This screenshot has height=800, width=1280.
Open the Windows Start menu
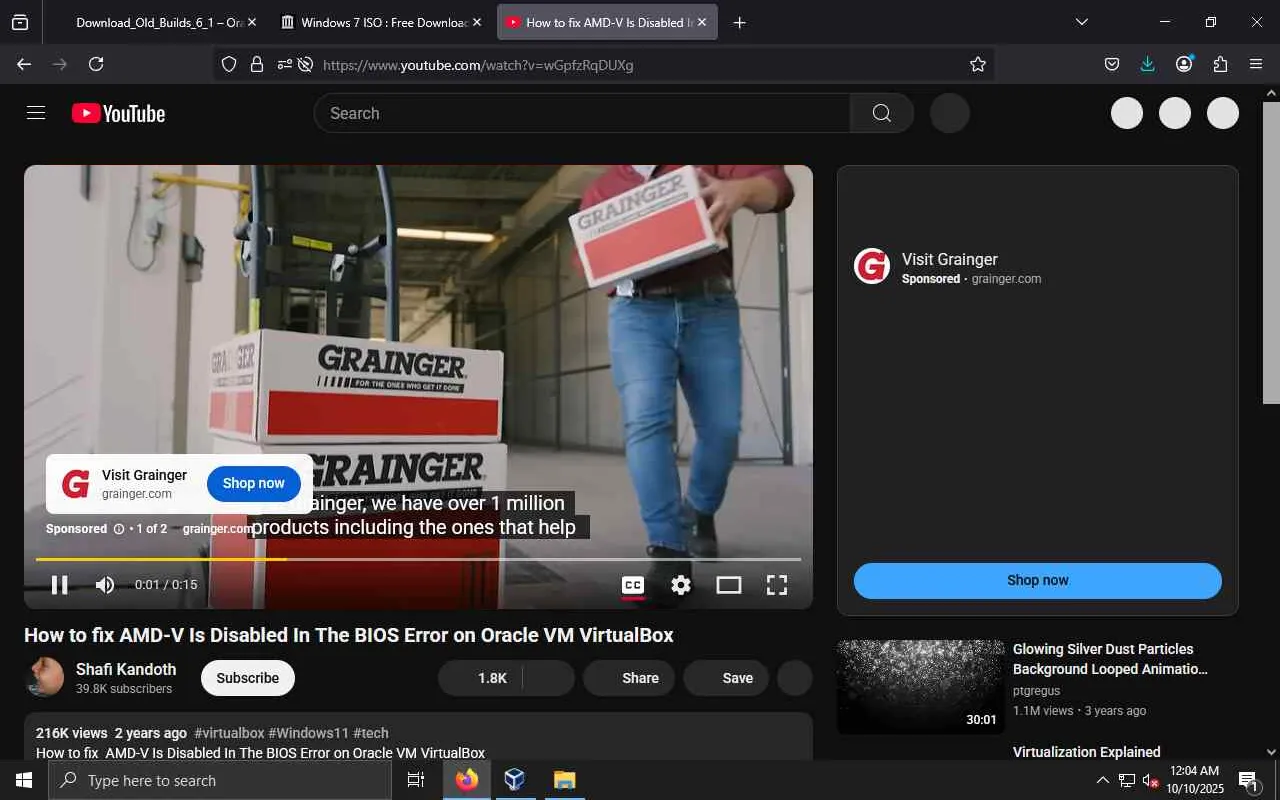click(x=24, y=780)
